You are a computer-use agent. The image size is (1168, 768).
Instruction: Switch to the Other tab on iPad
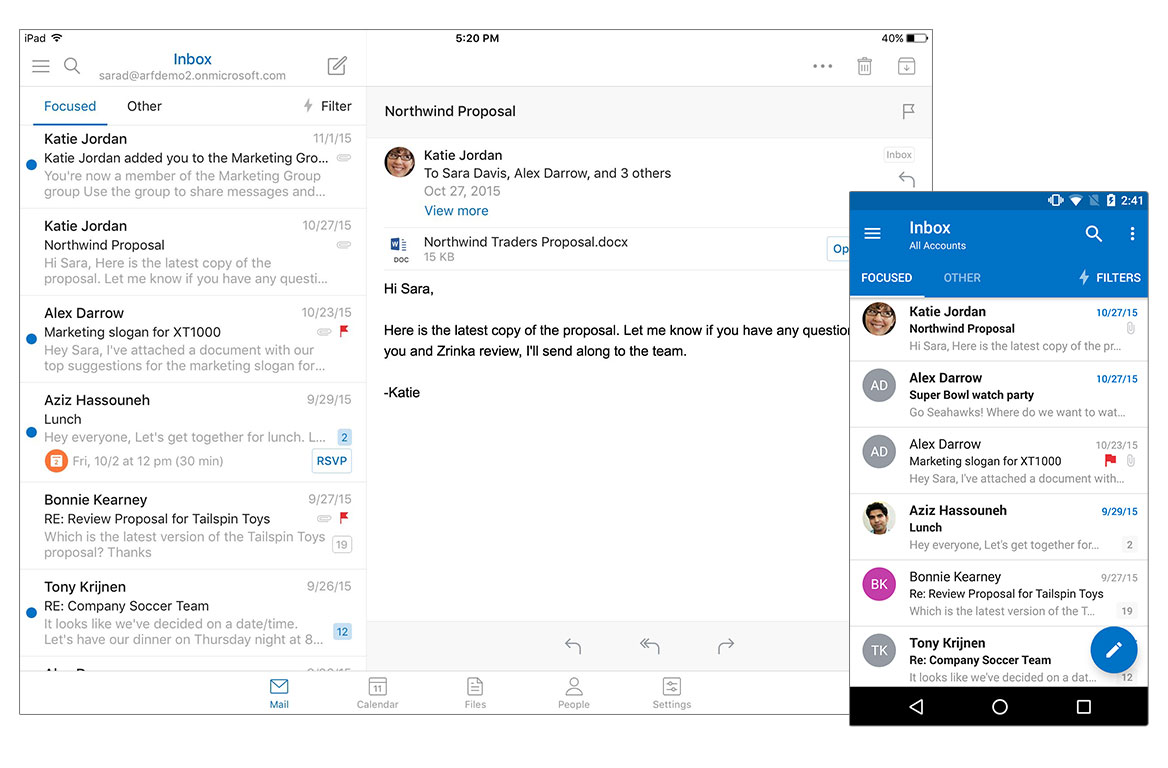click(x=144, y=106)
